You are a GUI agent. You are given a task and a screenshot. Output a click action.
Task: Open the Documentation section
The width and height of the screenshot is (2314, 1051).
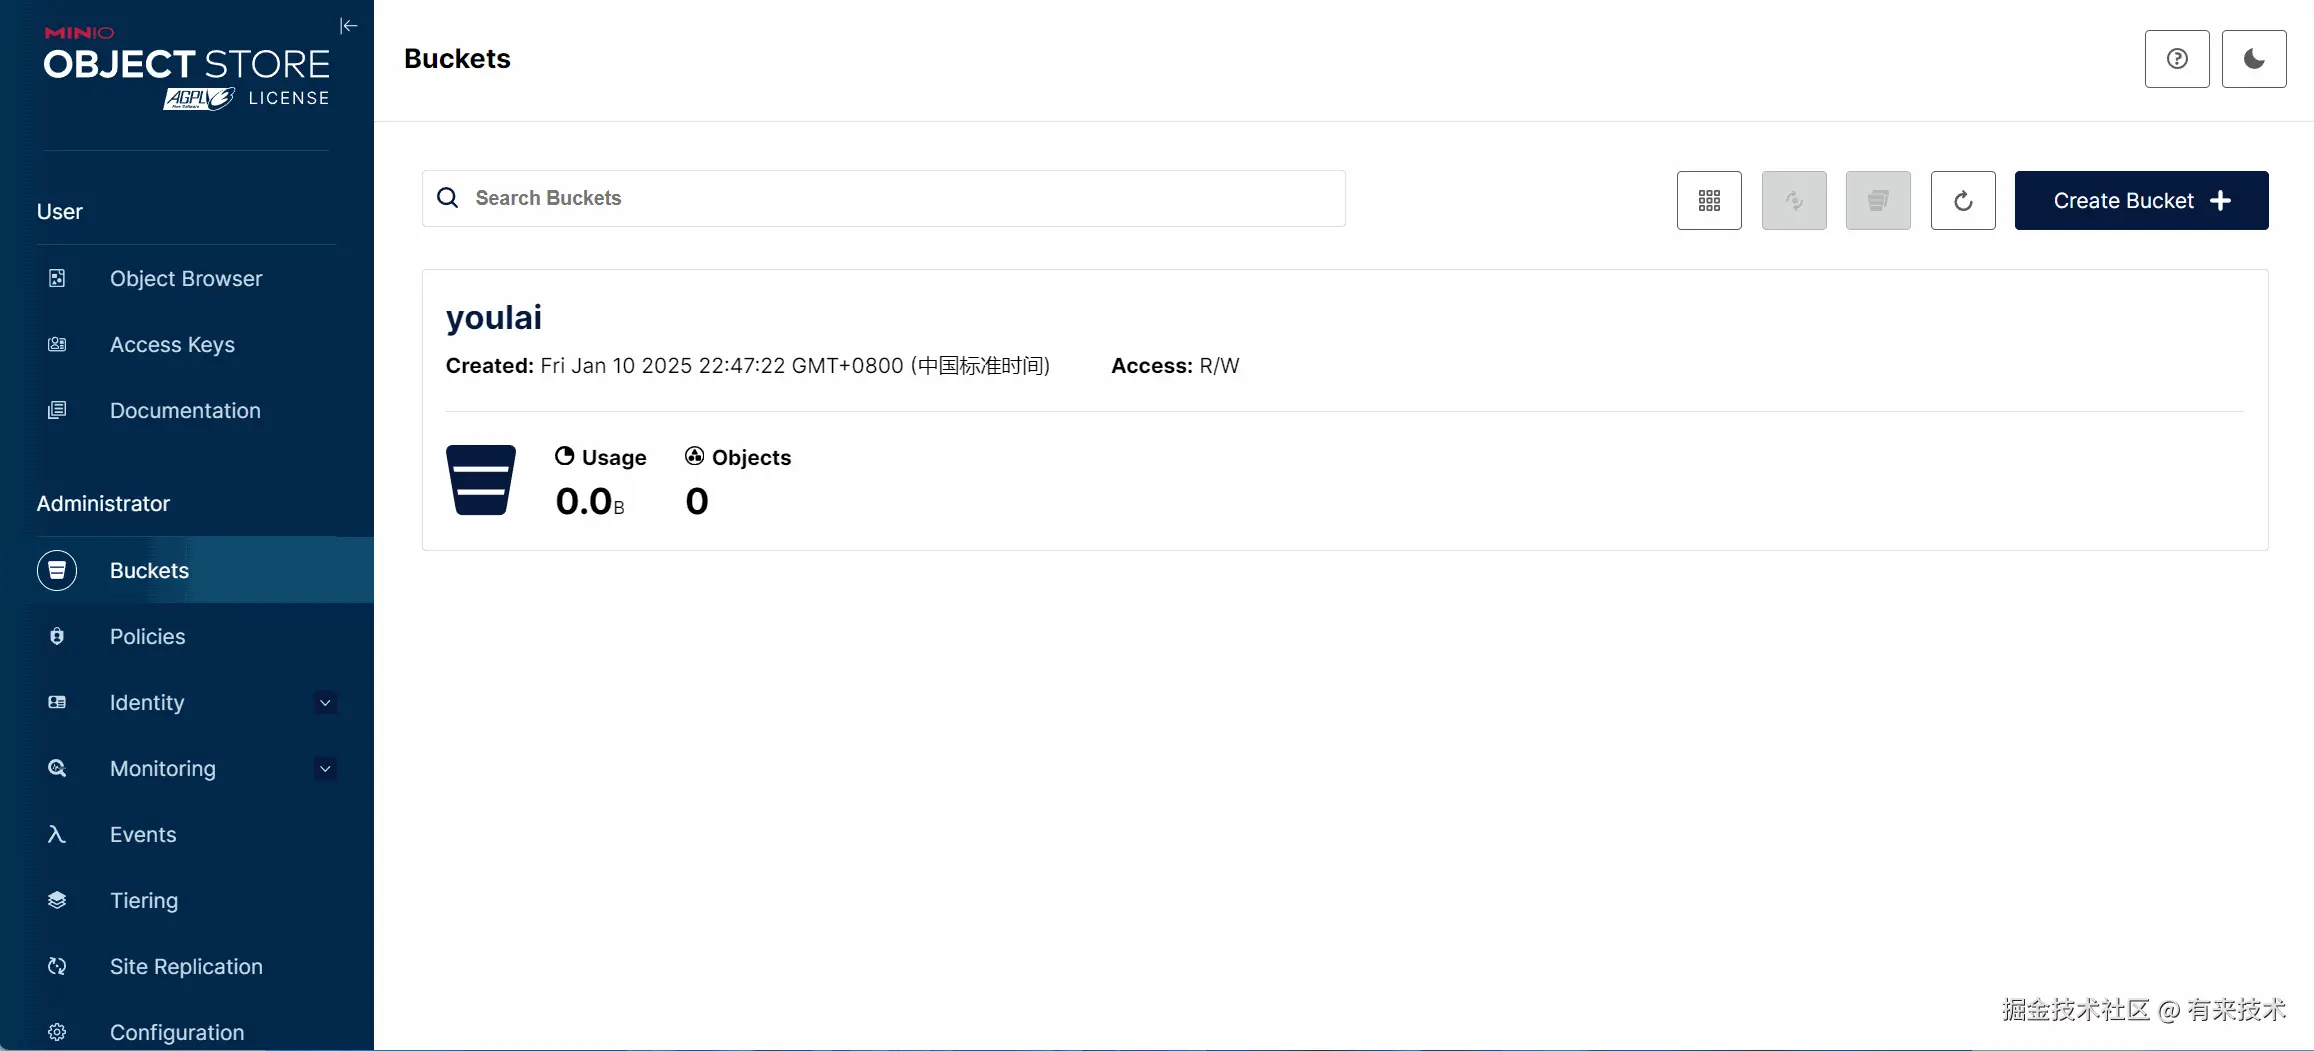[184, 410]
